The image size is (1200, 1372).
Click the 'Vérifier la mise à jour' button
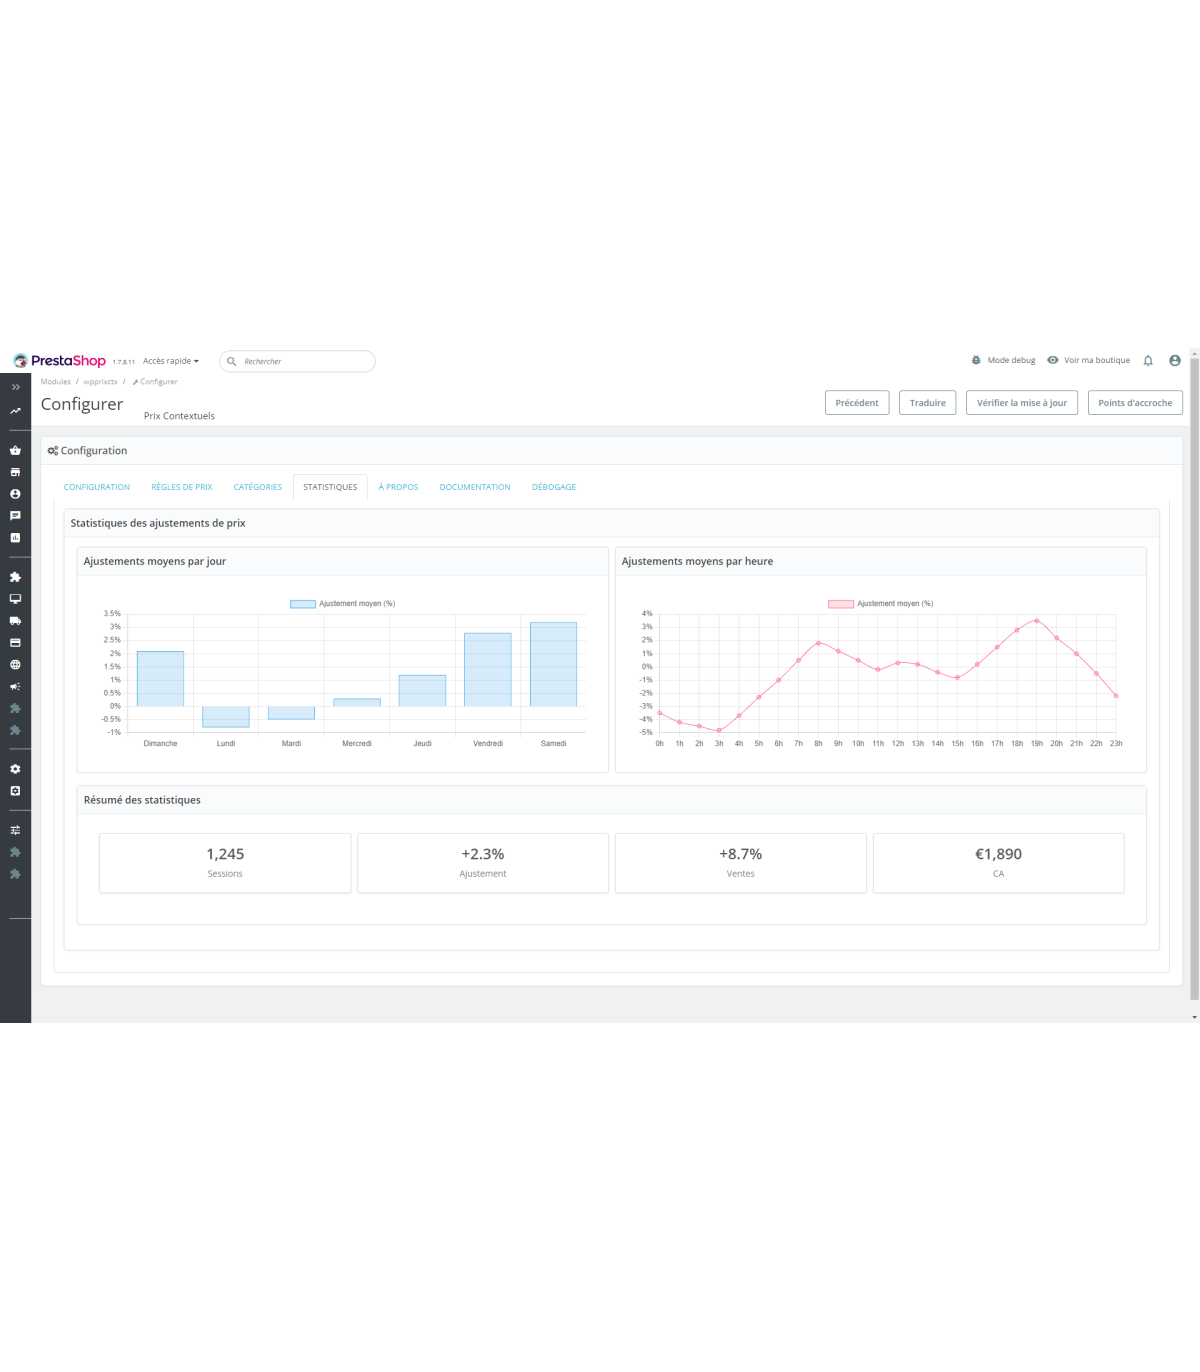pos(1021,403)
